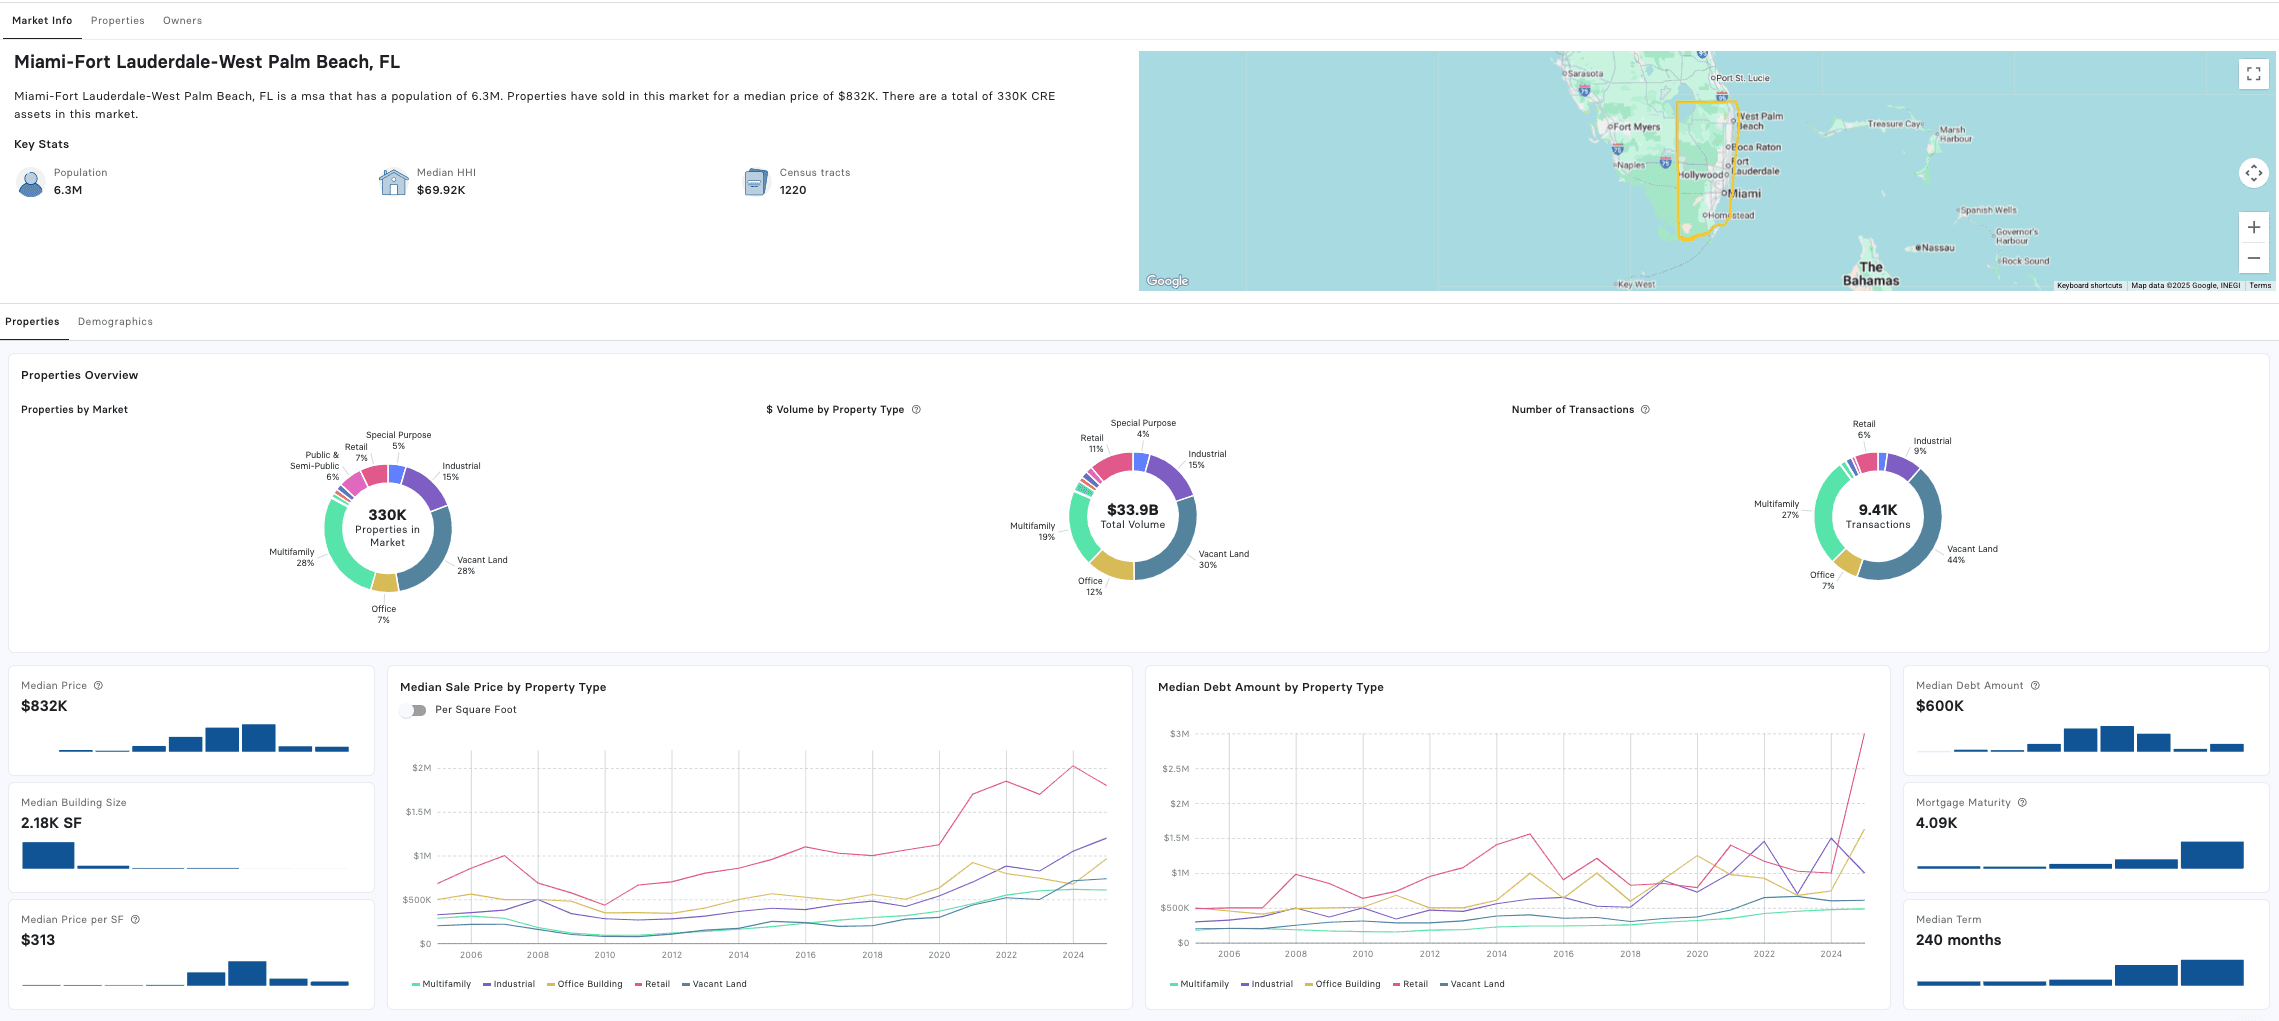Enable the Per Square Foot toggle
2279x1021 pixels.
(413, 710)
